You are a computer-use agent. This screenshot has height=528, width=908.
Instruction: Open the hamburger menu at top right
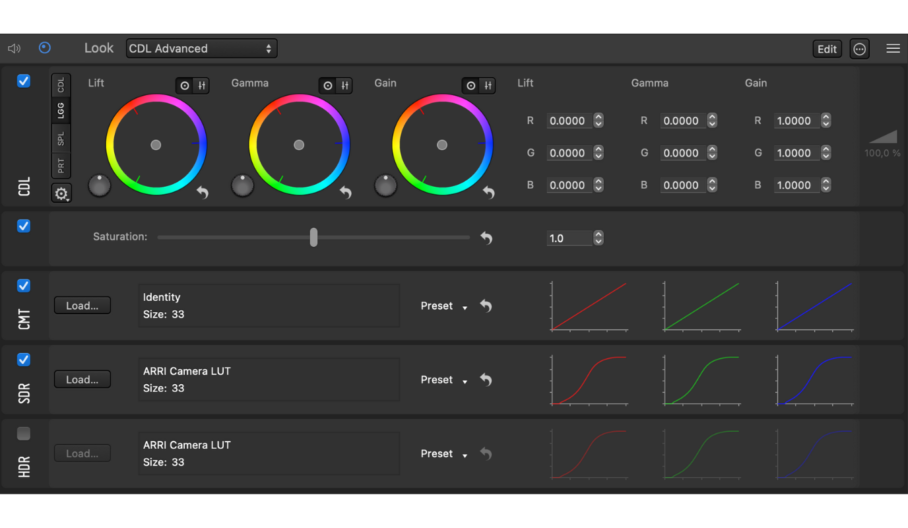893,48
